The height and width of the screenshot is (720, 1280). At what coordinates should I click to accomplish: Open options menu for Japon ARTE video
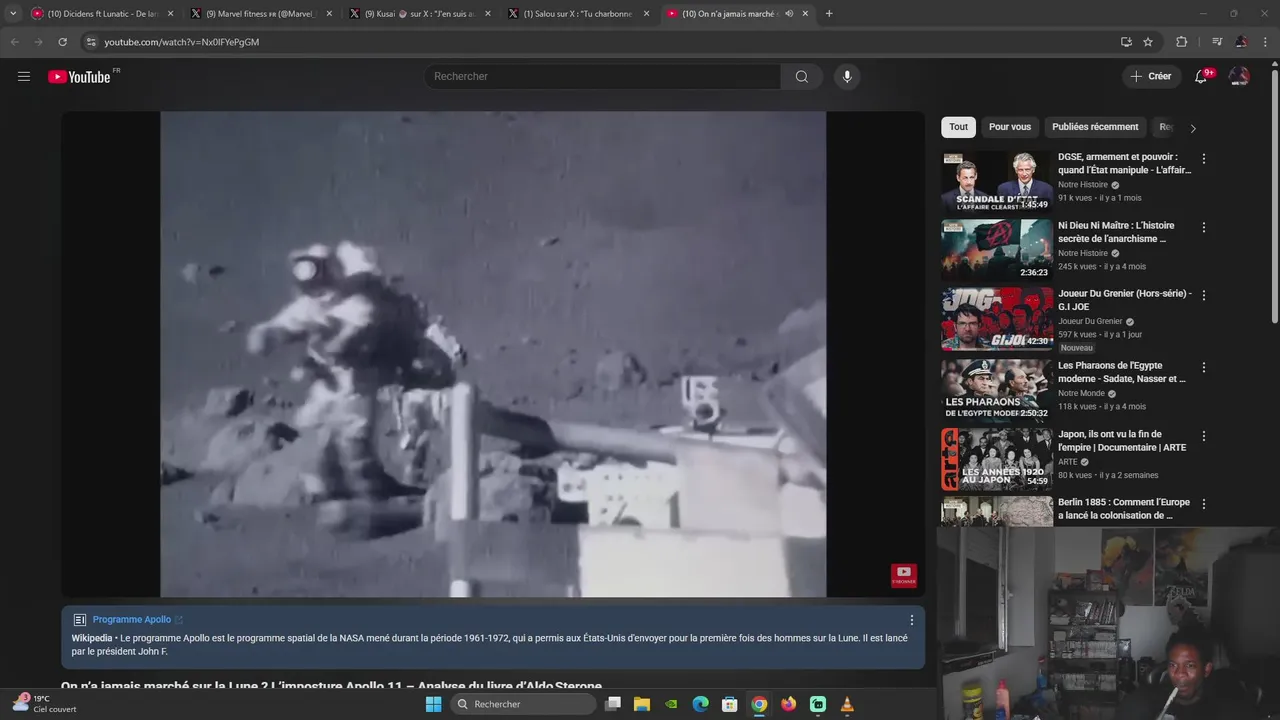coord(1204,437)
